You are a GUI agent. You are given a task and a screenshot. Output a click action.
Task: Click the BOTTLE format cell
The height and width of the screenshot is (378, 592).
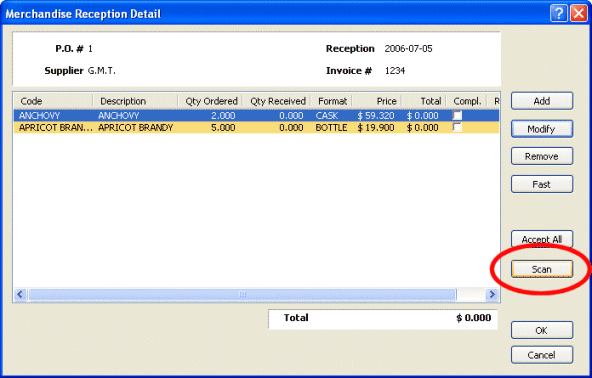tap(331, 128)
